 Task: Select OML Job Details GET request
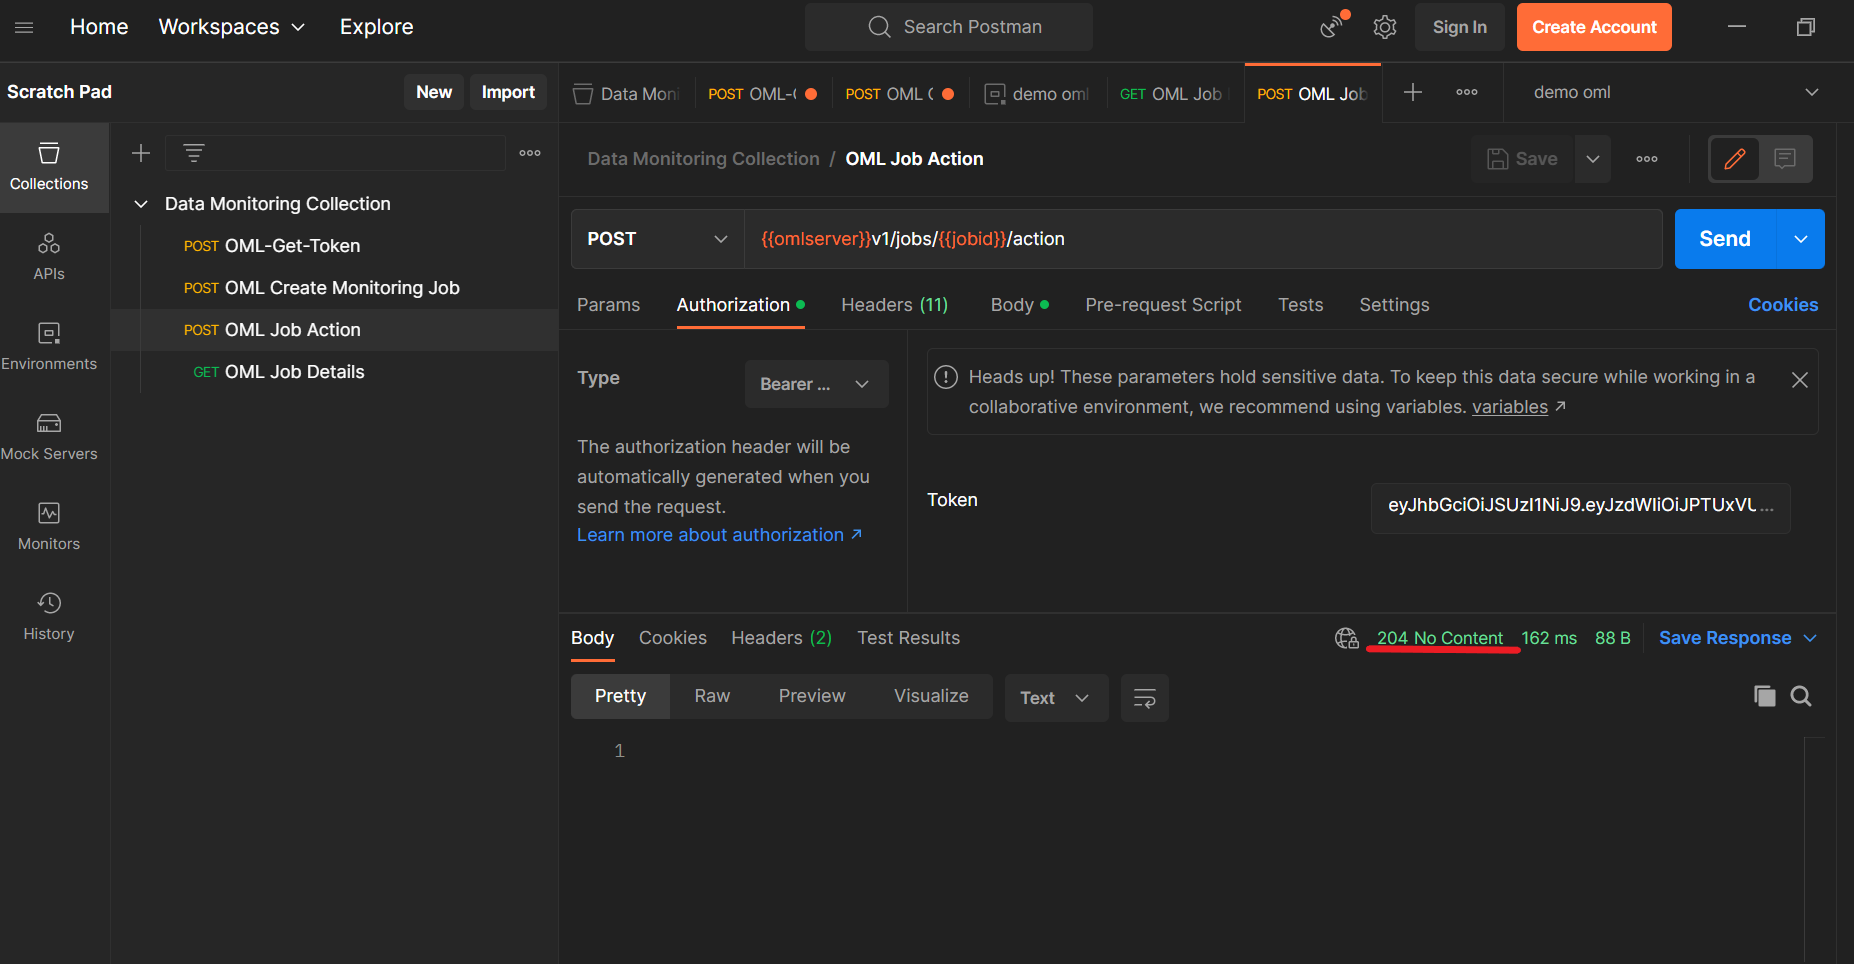pyautogui.click(x=334, y=372)
